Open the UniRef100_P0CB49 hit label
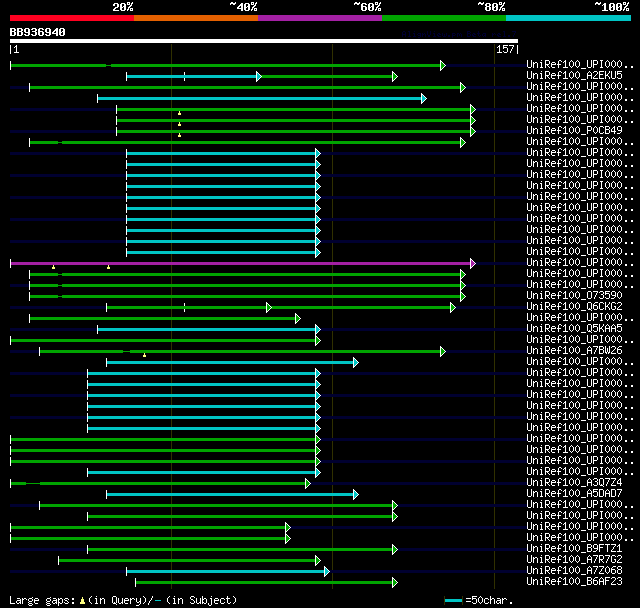 click(574, 130)
